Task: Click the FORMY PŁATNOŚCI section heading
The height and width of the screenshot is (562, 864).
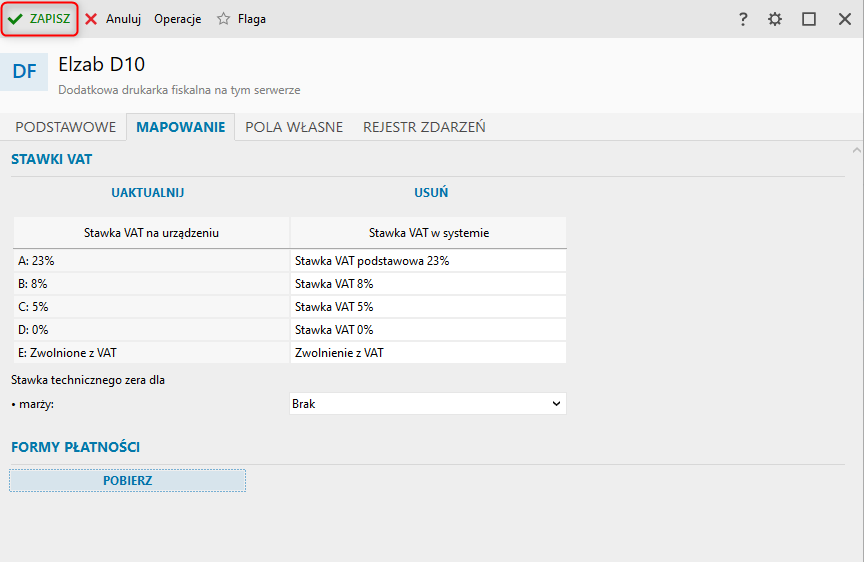Action: coord(75,447)
